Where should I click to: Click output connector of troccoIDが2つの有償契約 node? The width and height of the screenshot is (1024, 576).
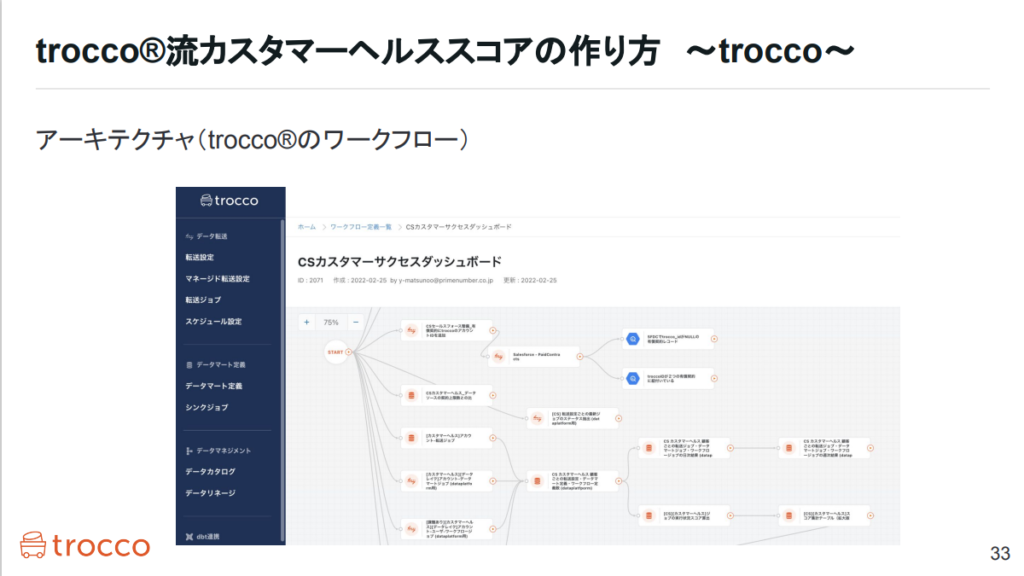coord(714,378)
